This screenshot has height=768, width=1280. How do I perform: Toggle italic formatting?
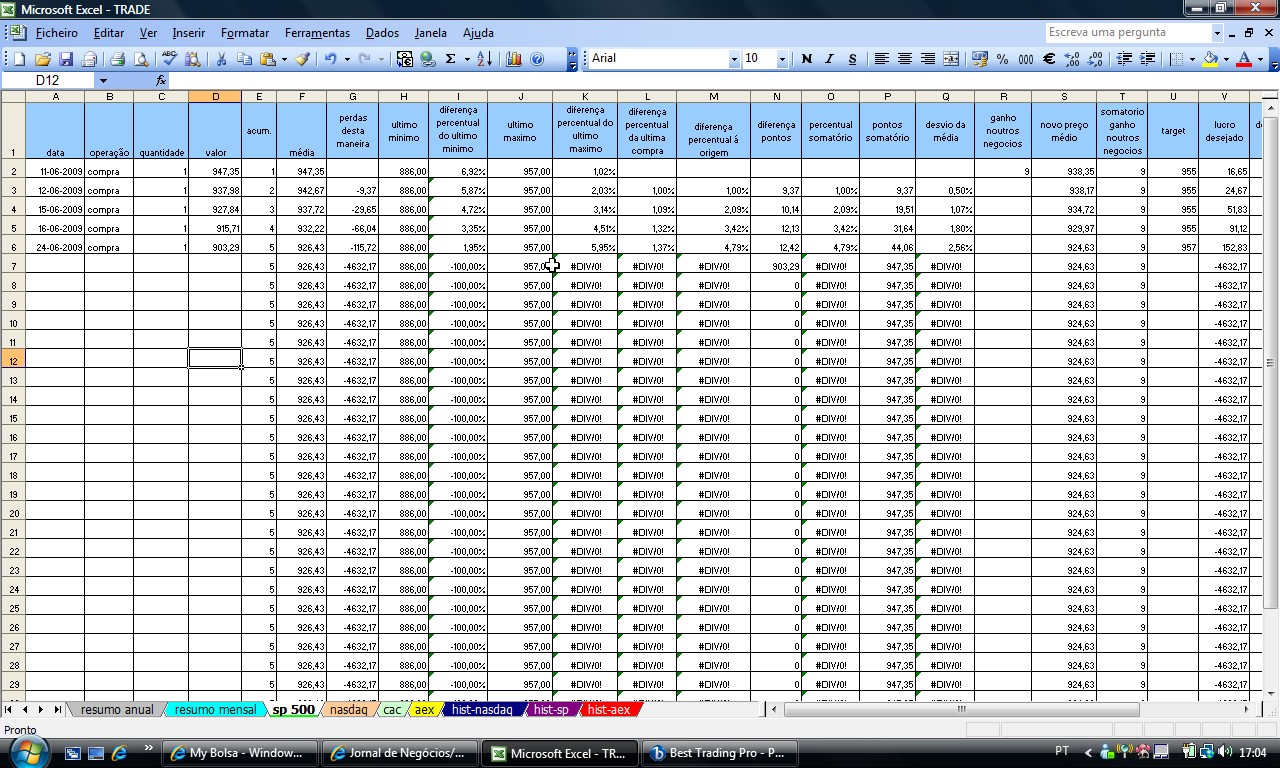[x=829, y=59]
